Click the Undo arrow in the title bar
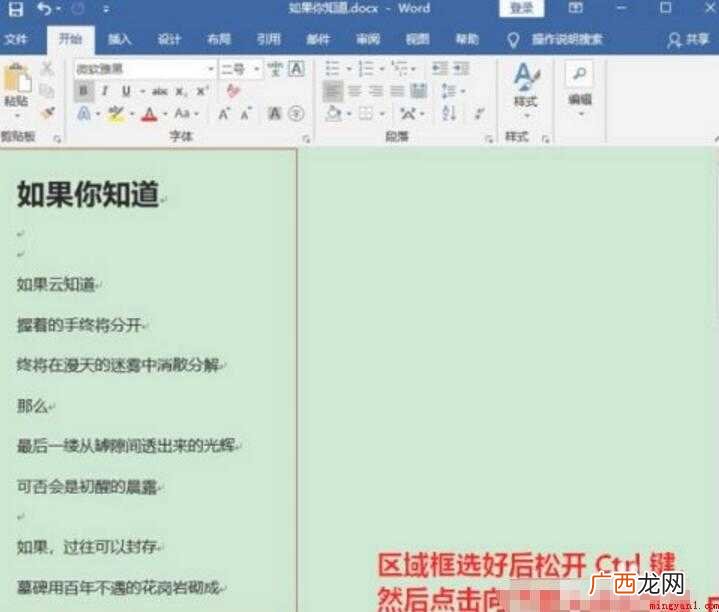The image size is (719, 612). coord(44,8)
